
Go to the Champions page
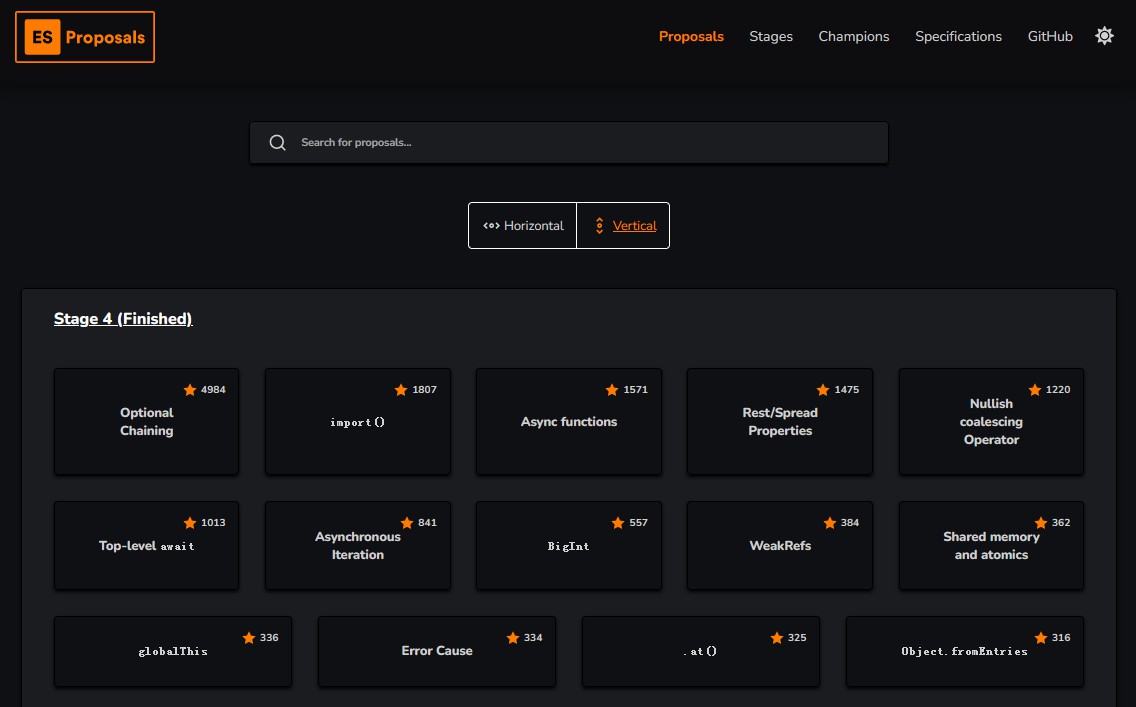[853, 36]
